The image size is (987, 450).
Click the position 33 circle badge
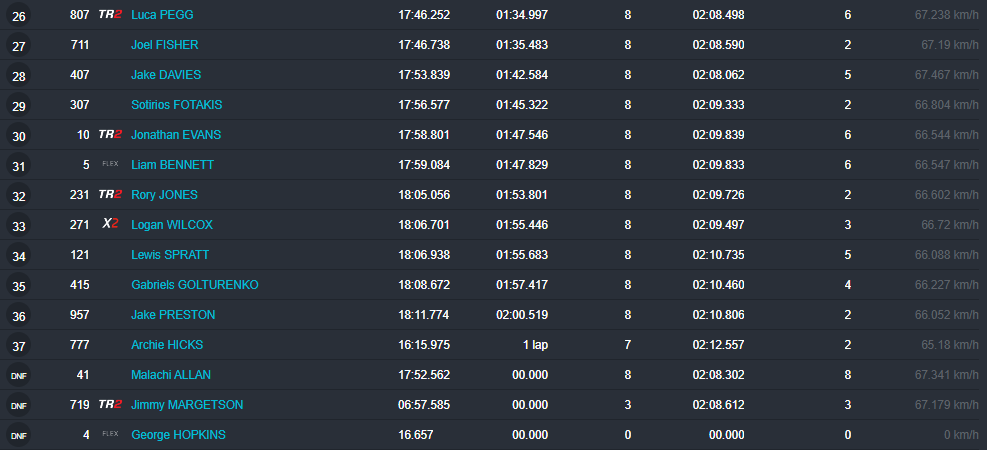click(19, 226)
